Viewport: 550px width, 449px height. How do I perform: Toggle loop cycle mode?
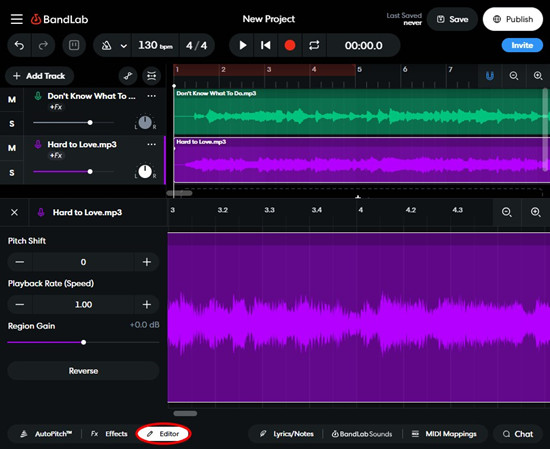tap(314, 45)
